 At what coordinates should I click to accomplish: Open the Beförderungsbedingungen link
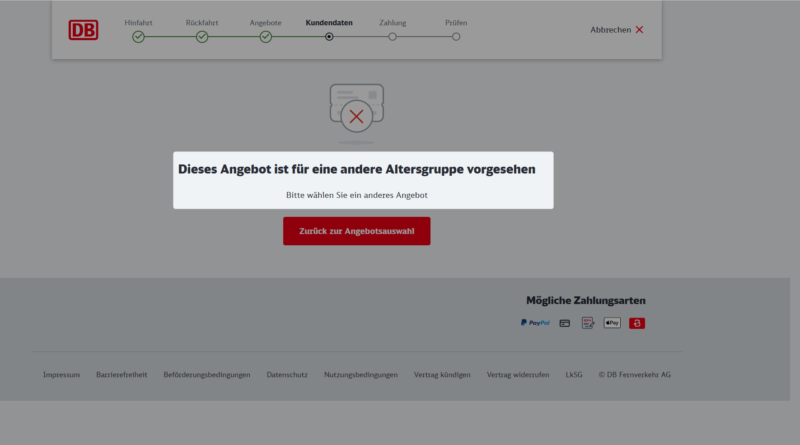coord(207,375)
